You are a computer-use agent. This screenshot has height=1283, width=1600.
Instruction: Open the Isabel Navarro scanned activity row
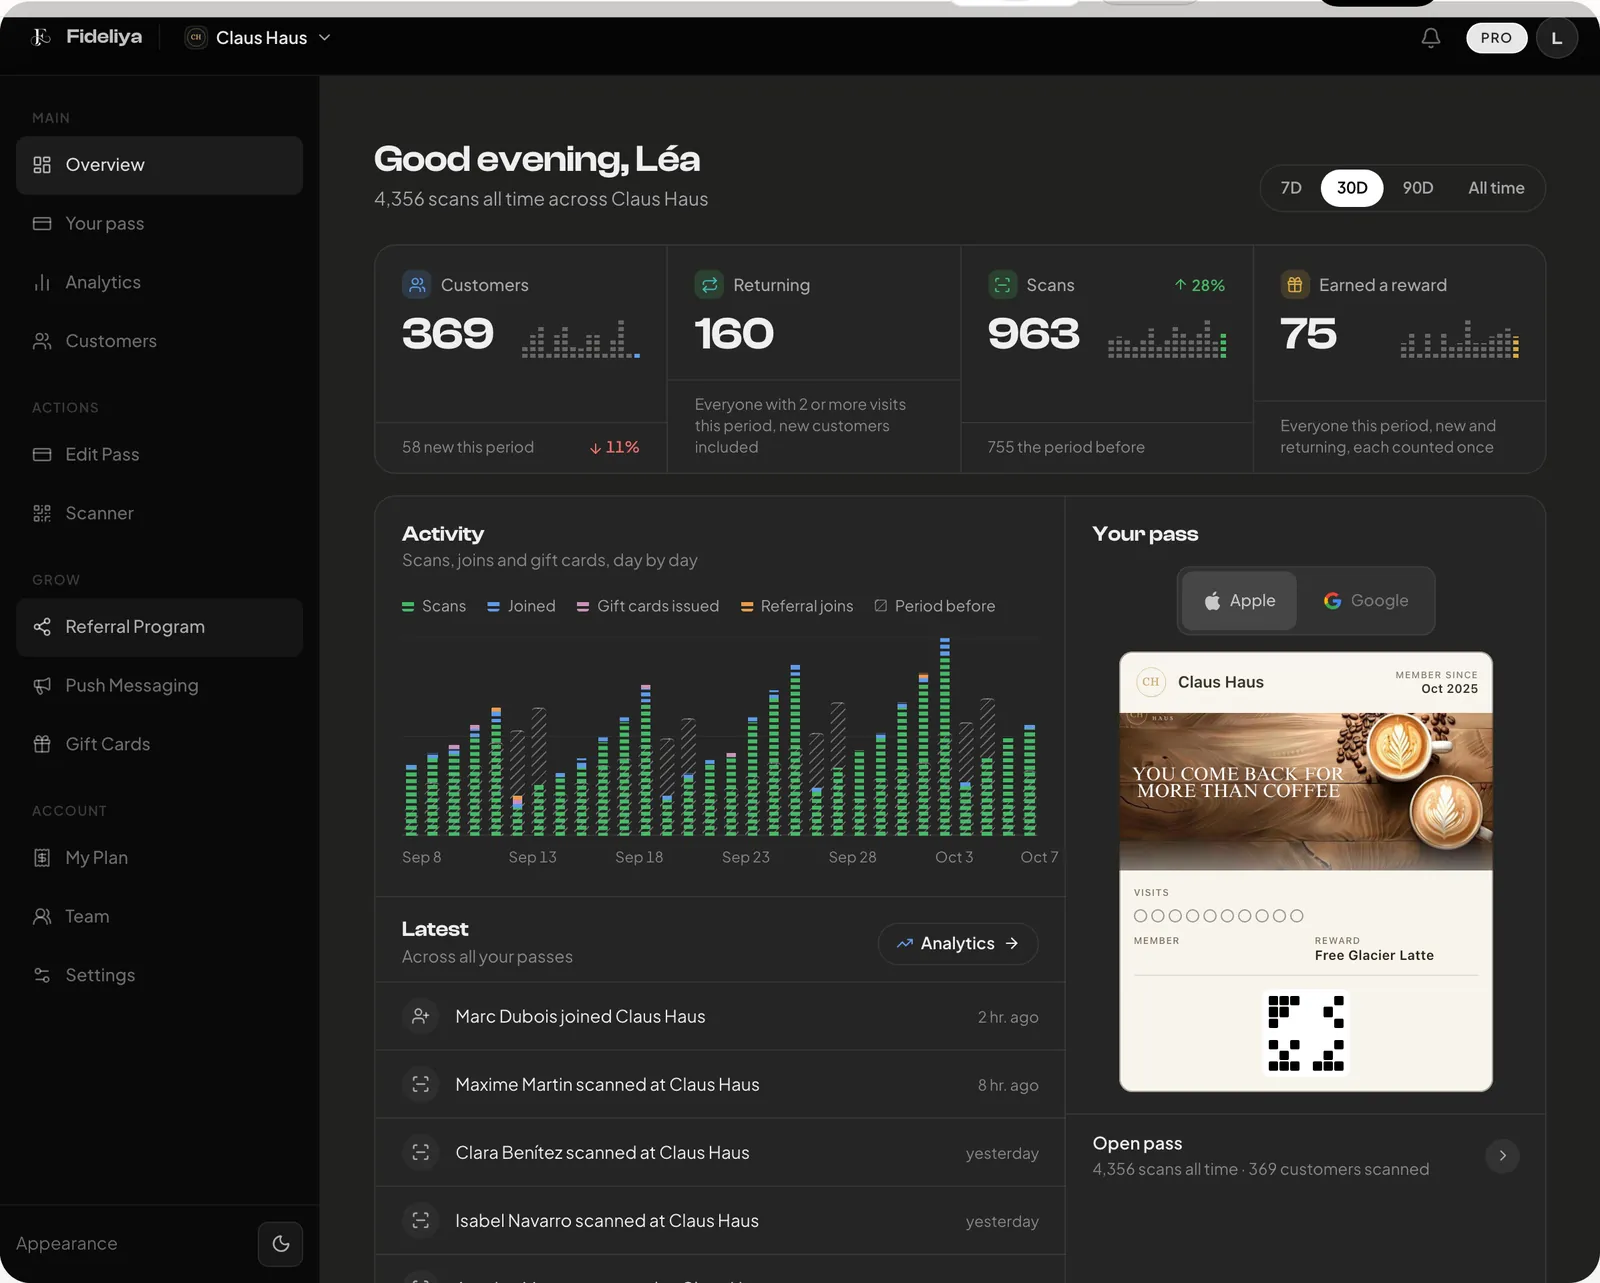(x=720, y=1221)
